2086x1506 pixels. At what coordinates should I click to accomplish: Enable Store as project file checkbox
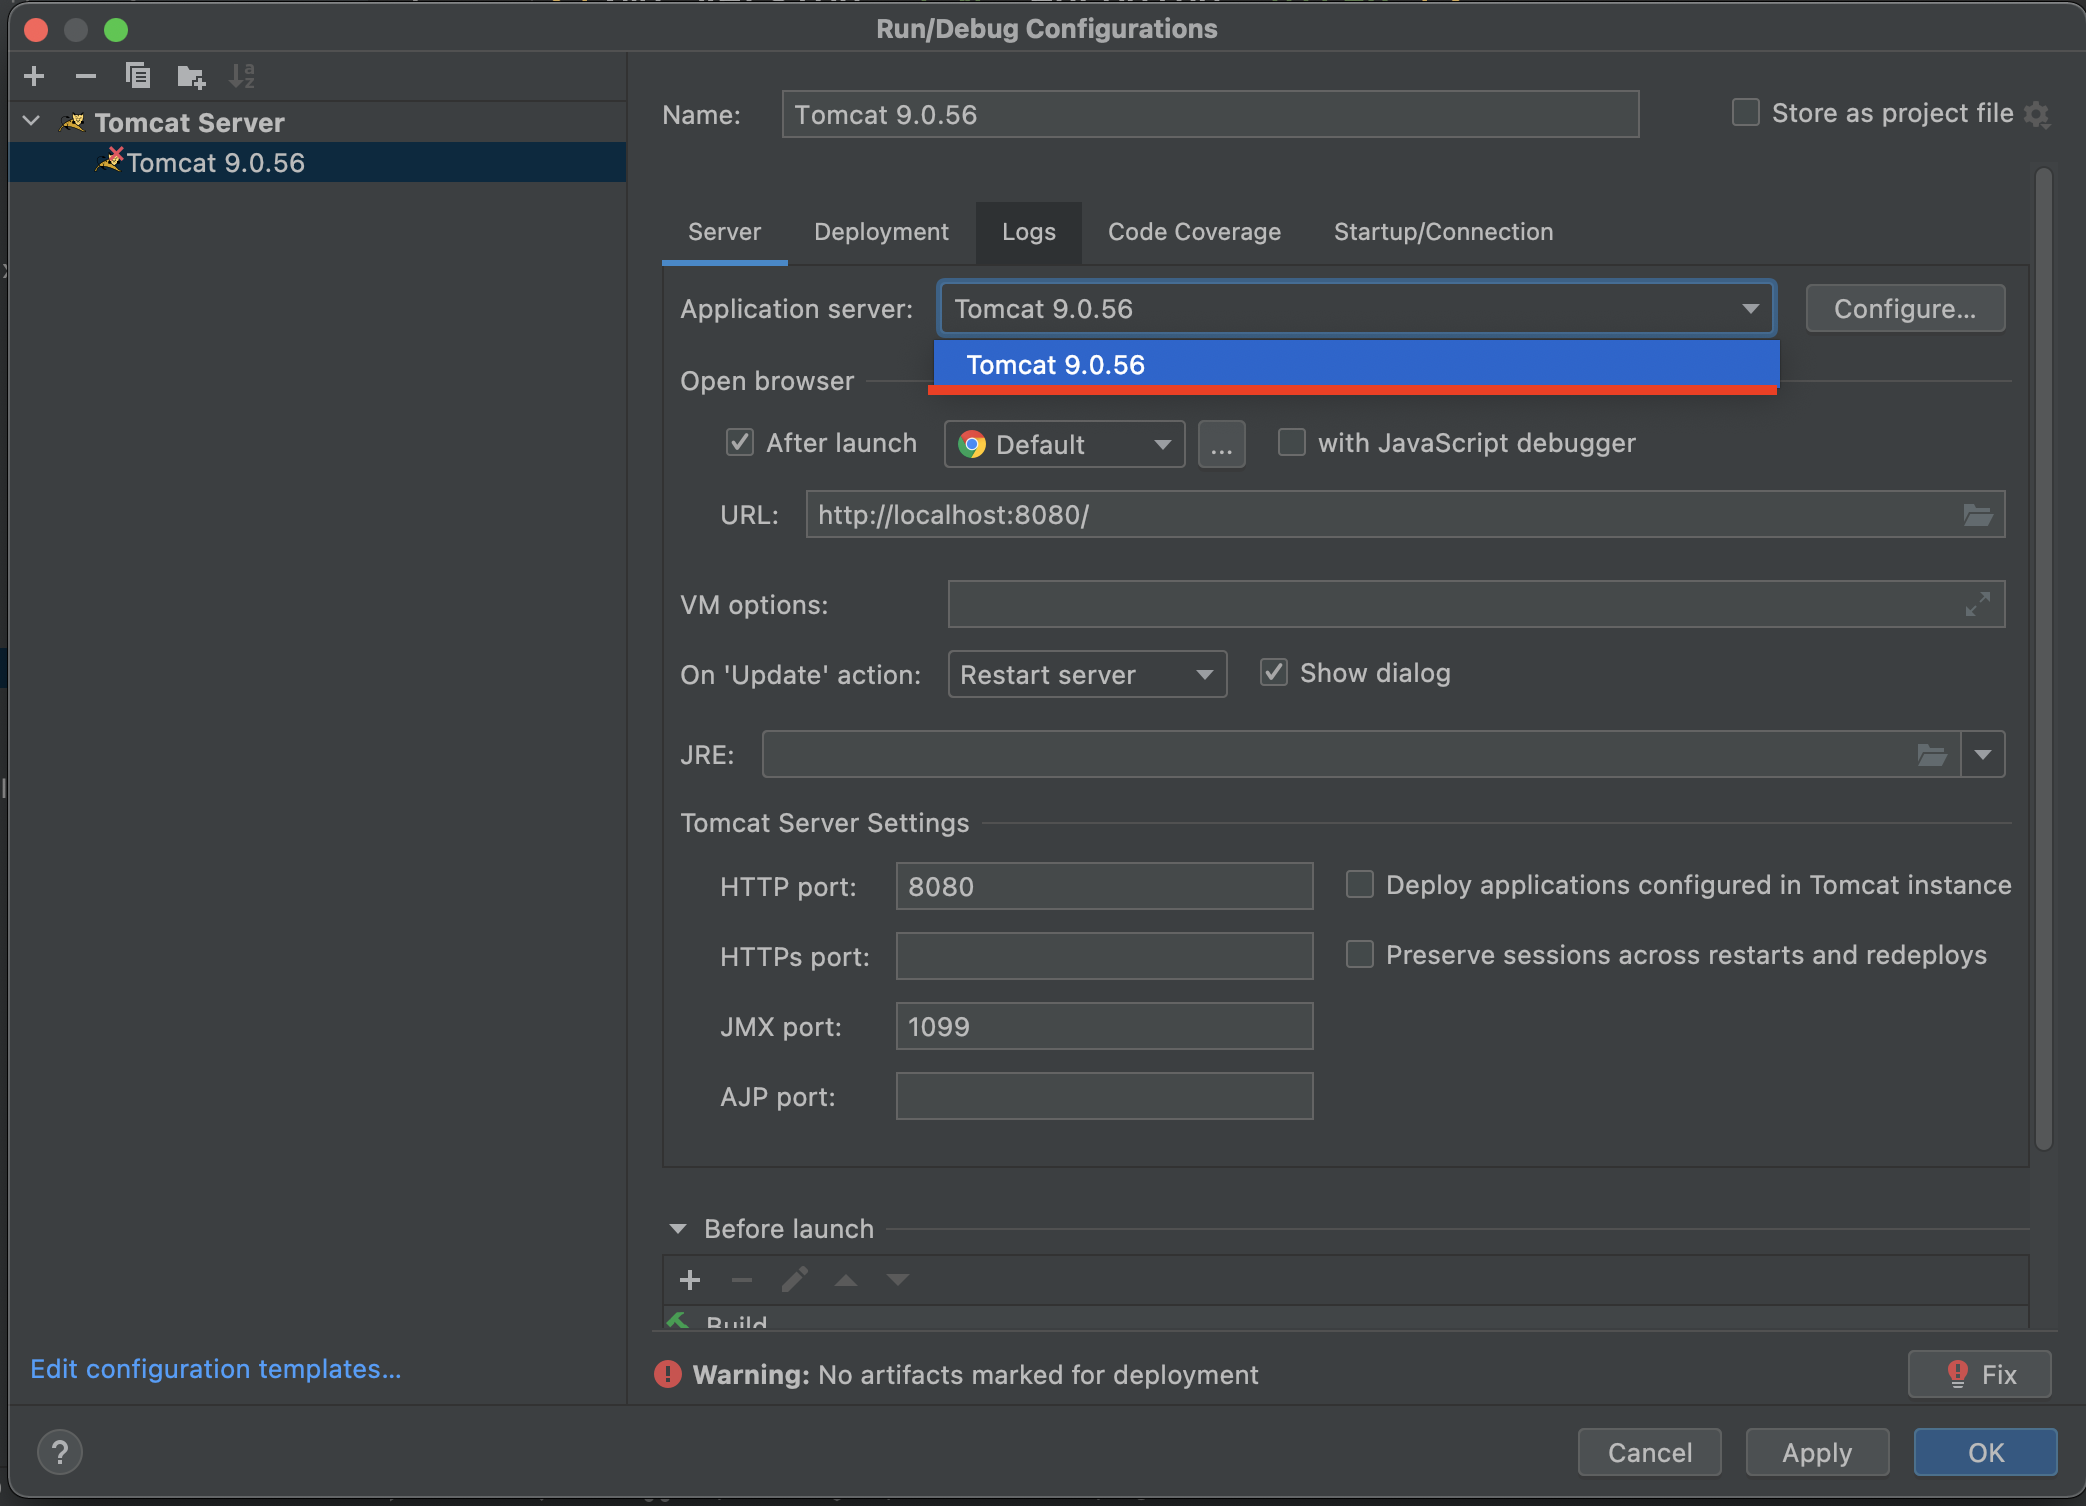point(1745,113)
